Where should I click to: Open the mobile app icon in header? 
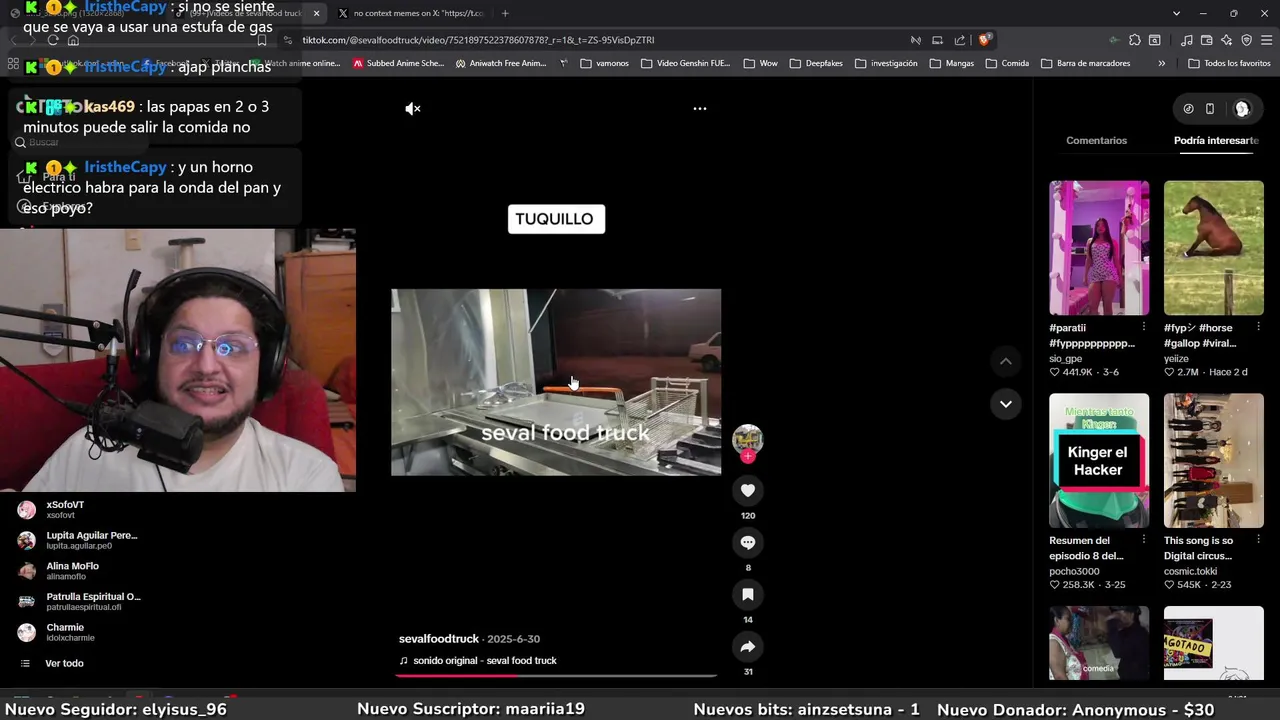point(1210,109)
